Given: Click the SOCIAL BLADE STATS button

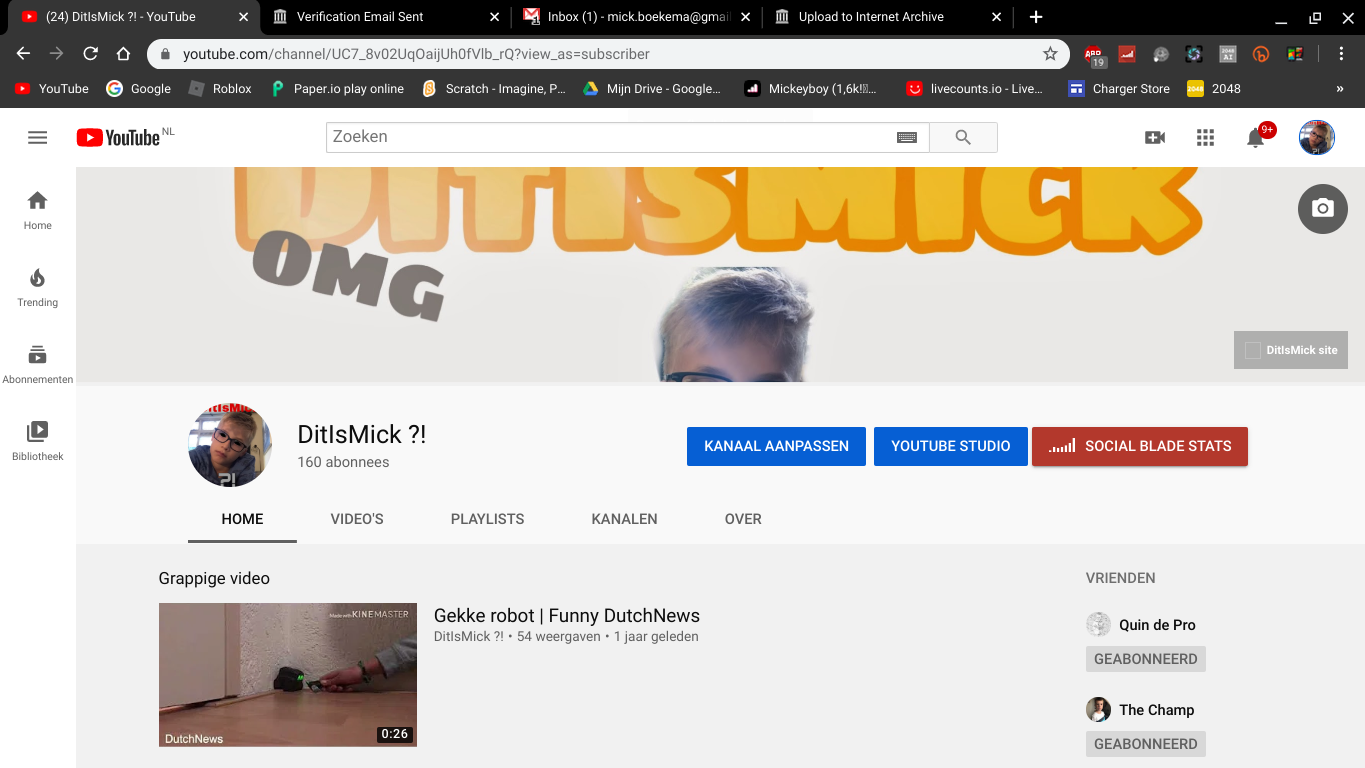Looking at the screenshot, I should click(x=1140, y=446).
